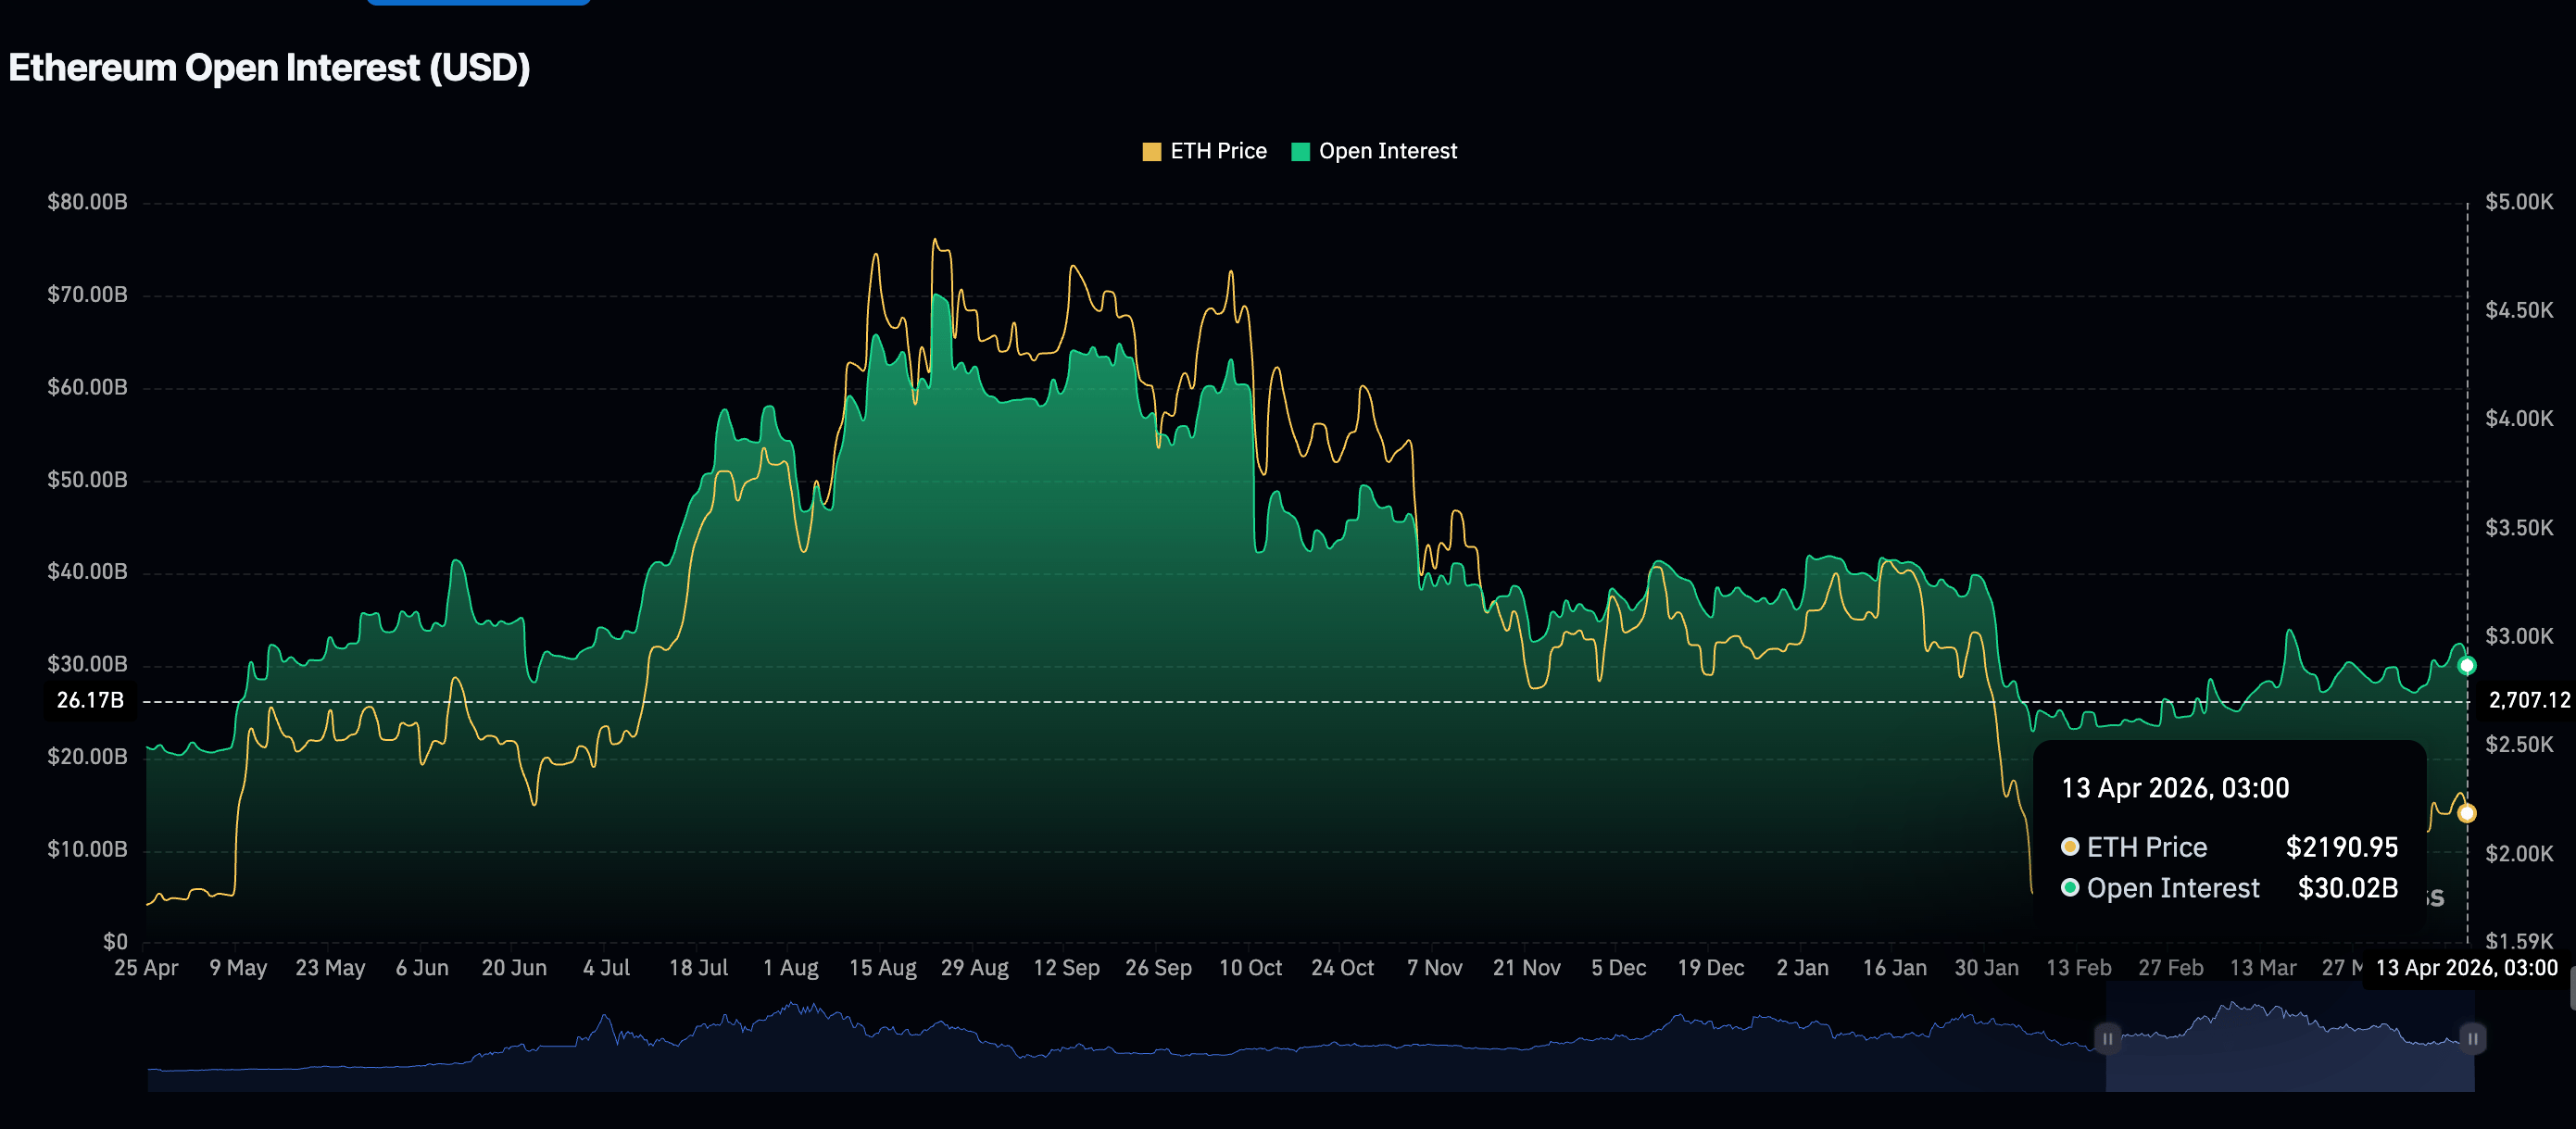
Task: Click the 10 Oct date axis label
Action: (x=1250, y=968)
